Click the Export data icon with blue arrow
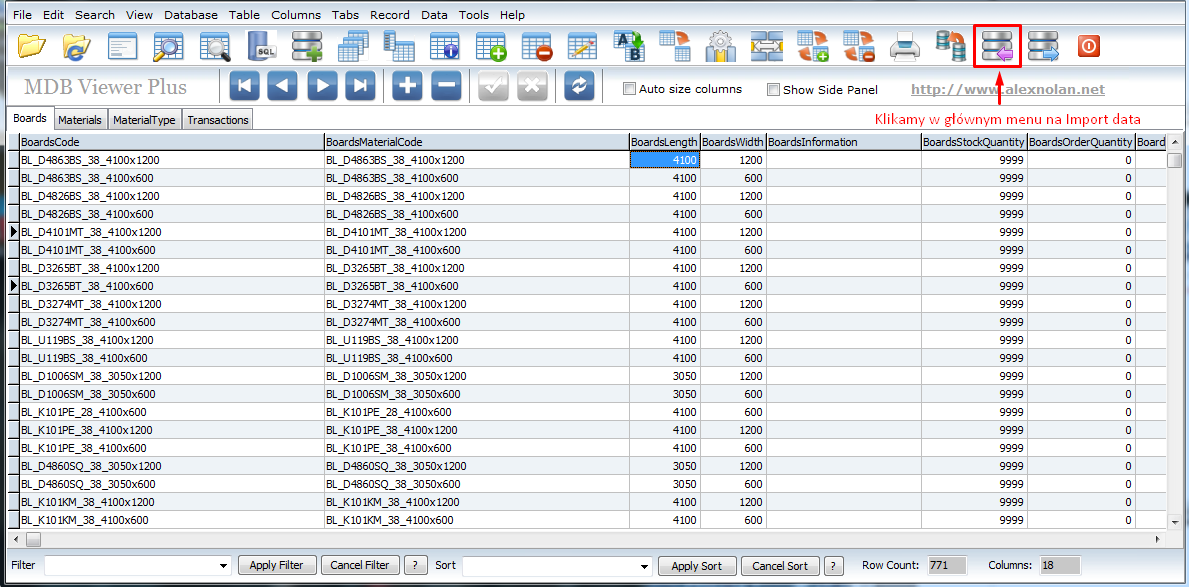This screenshot has width=1189, height=587. (1043, 46)
